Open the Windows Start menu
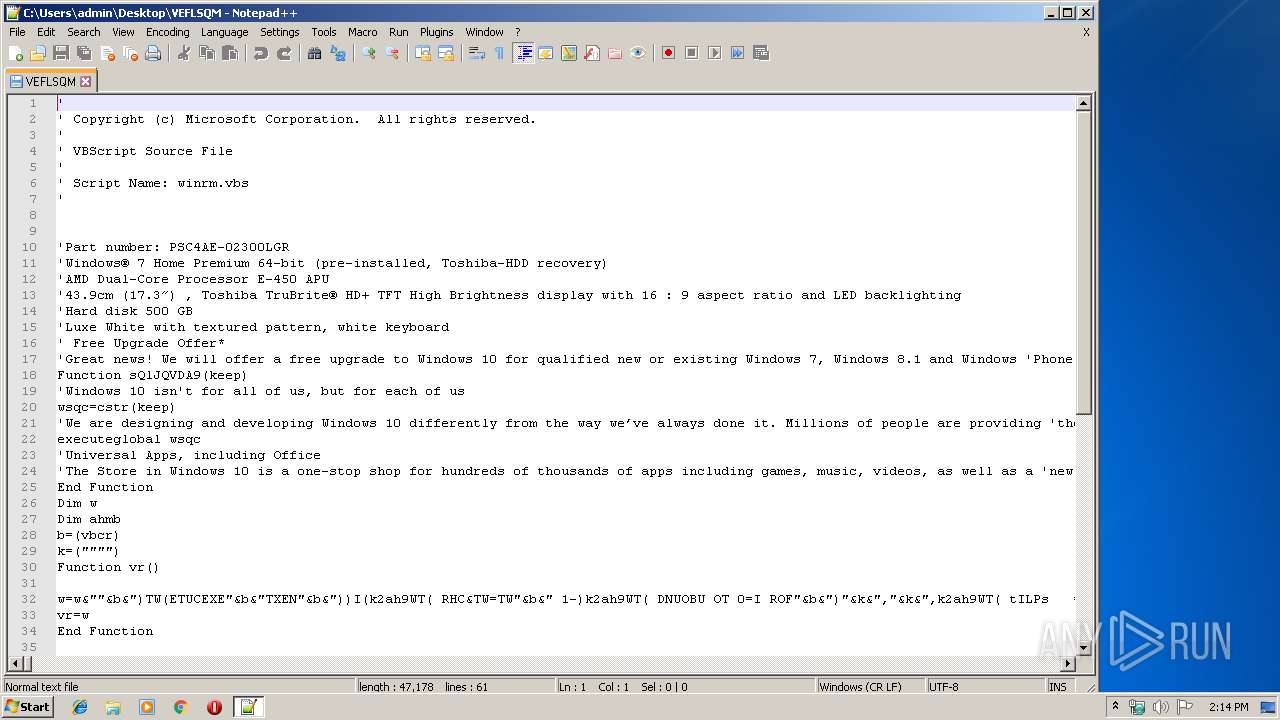This screenshot has width=1280, height=720. (28, 707)
